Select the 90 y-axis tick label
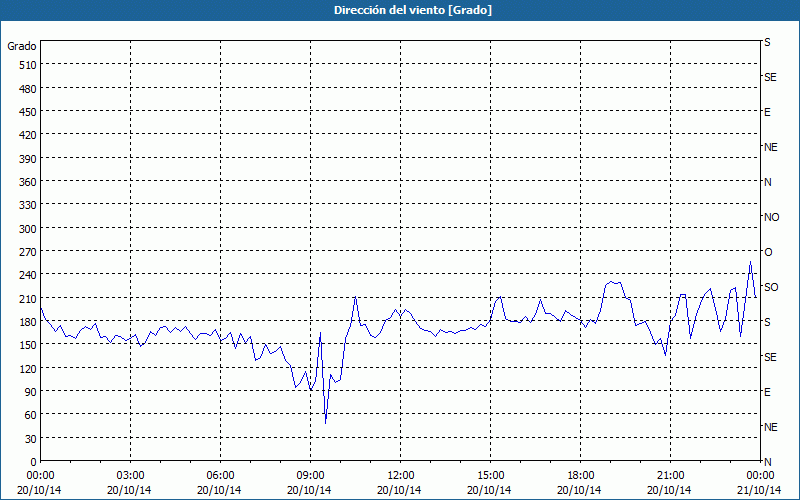This screenshot has width=800, height=500. [x=31, y=392]
